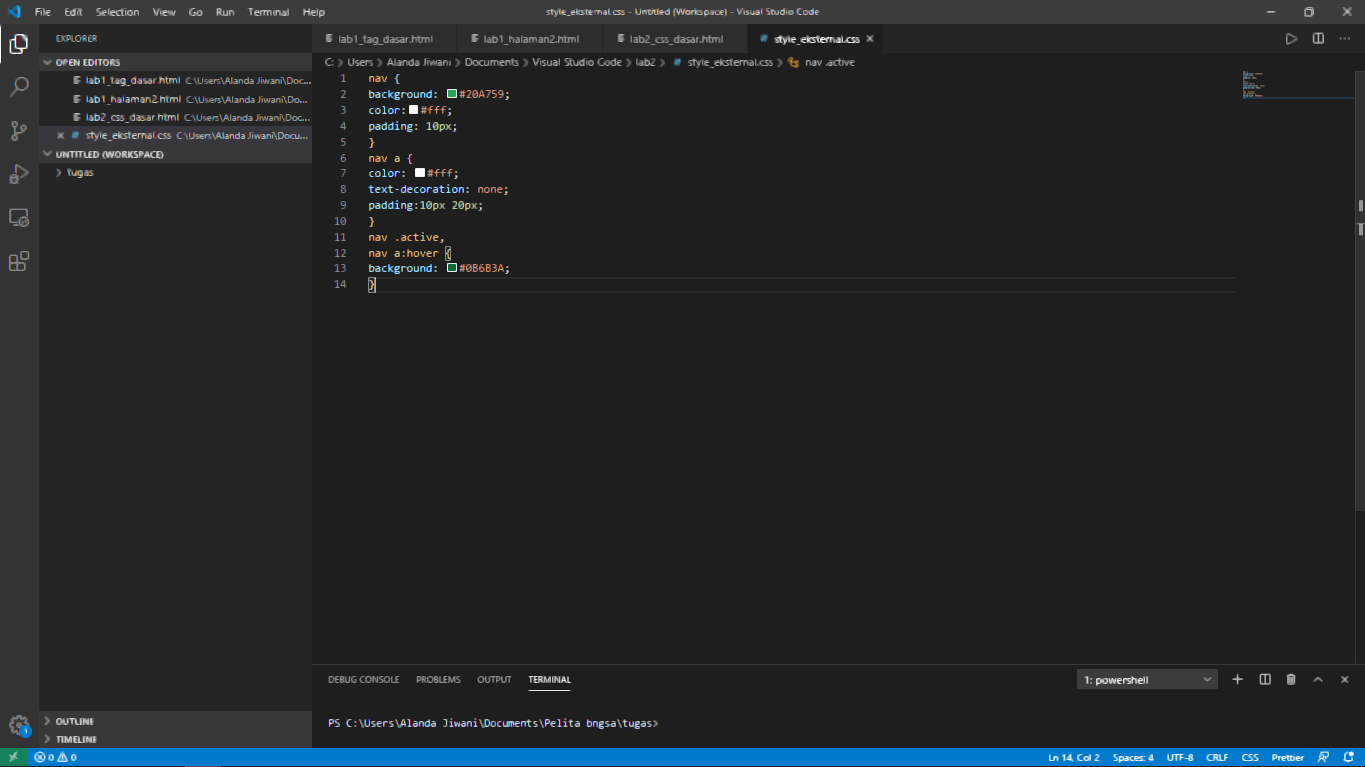Expand the Timeline section
Image resolution: width=1365 pixels, height=767 pixels.
(176, 739)
